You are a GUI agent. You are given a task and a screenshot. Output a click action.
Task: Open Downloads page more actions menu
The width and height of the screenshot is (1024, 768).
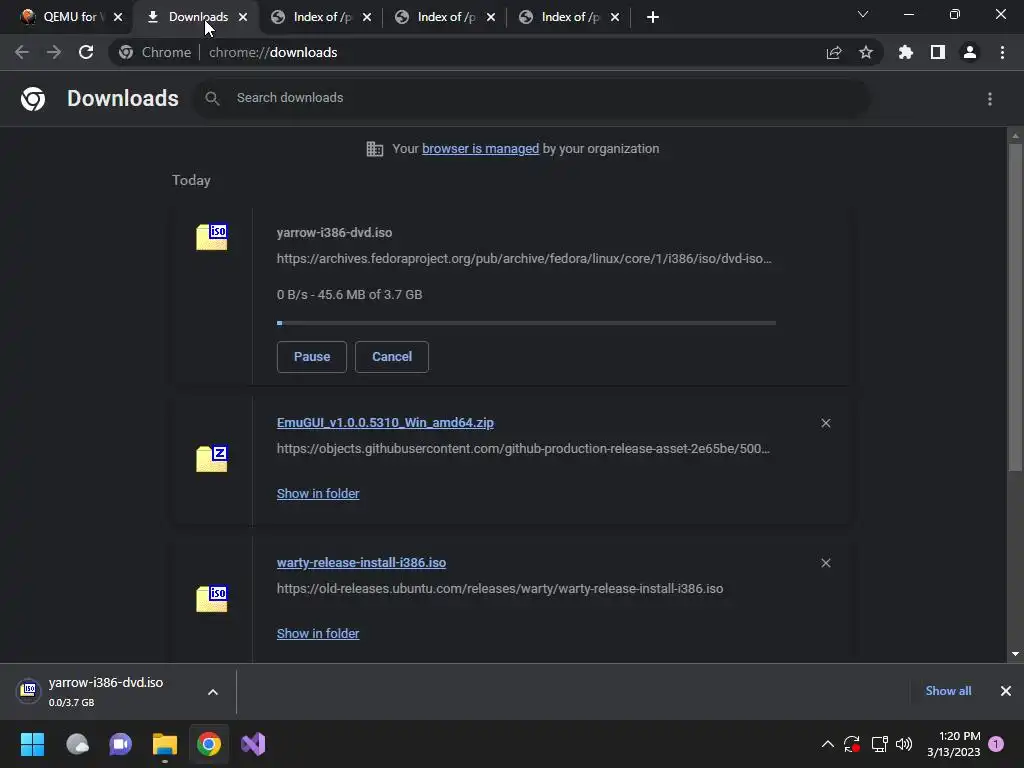[x=990, y=99]
